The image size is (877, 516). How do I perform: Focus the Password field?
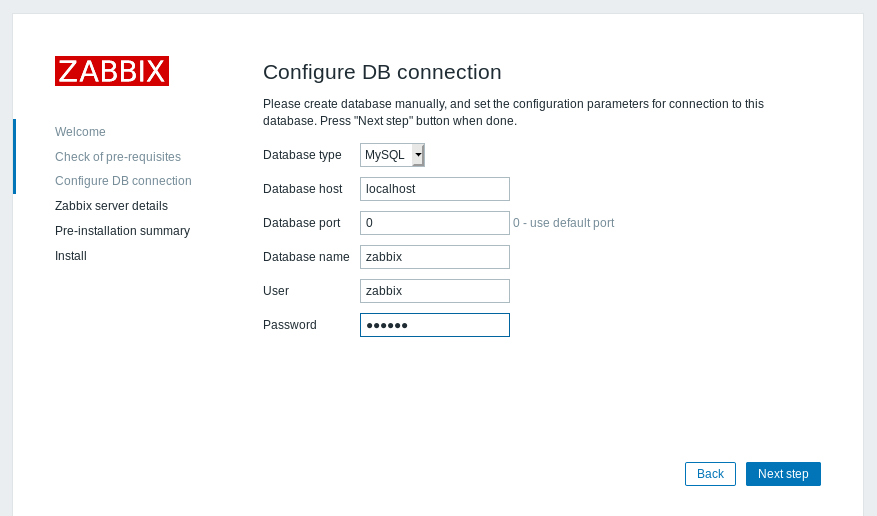[x=435, y=325]
